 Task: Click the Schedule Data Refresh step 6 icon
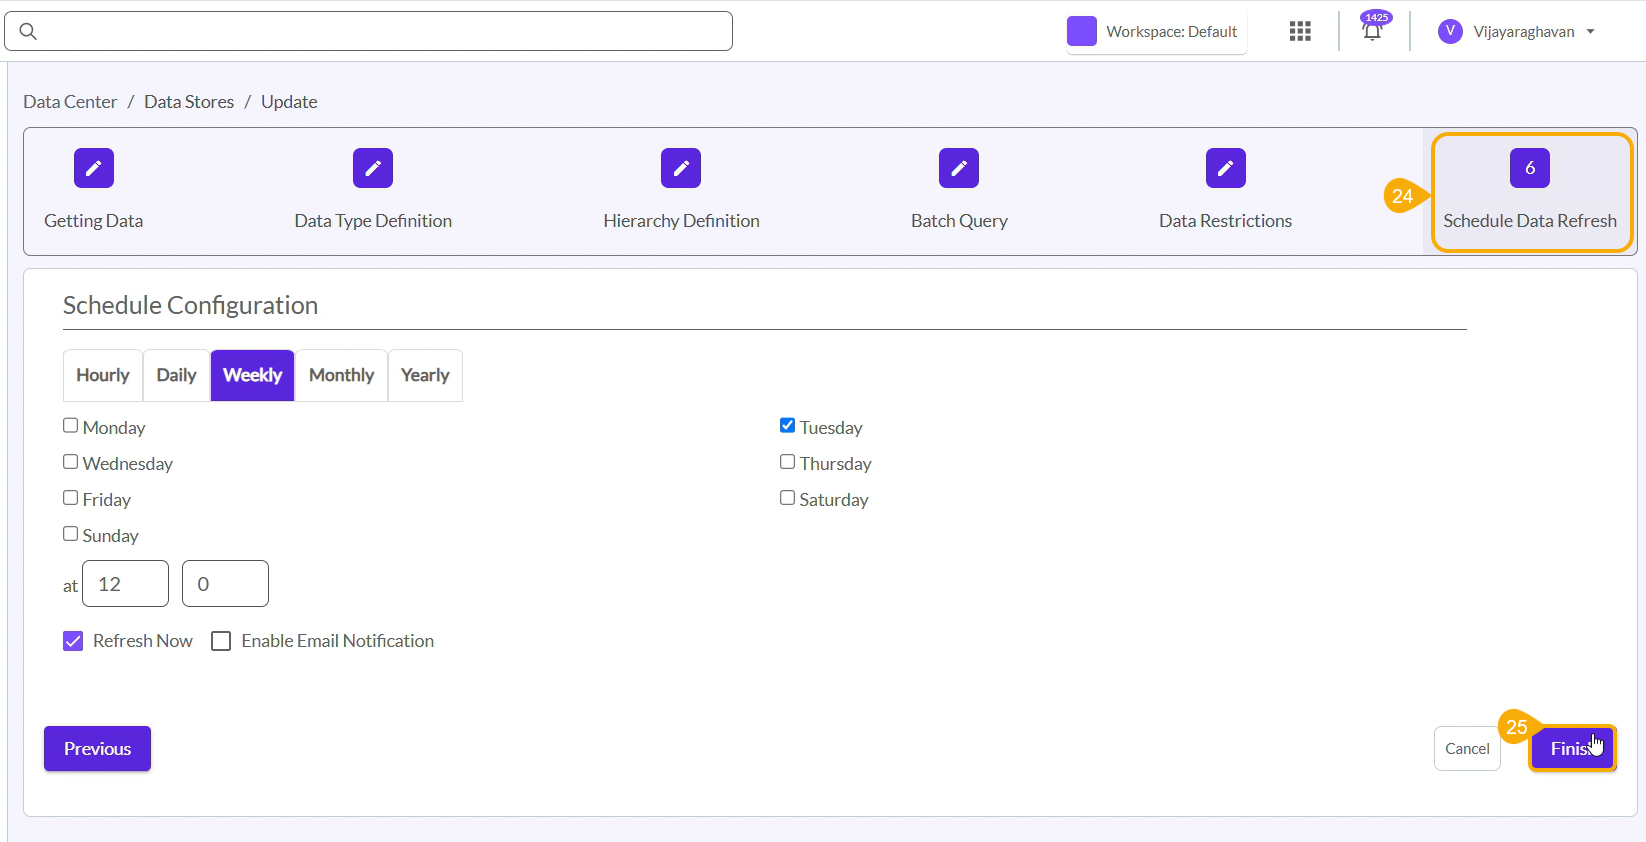[1529, 168]
